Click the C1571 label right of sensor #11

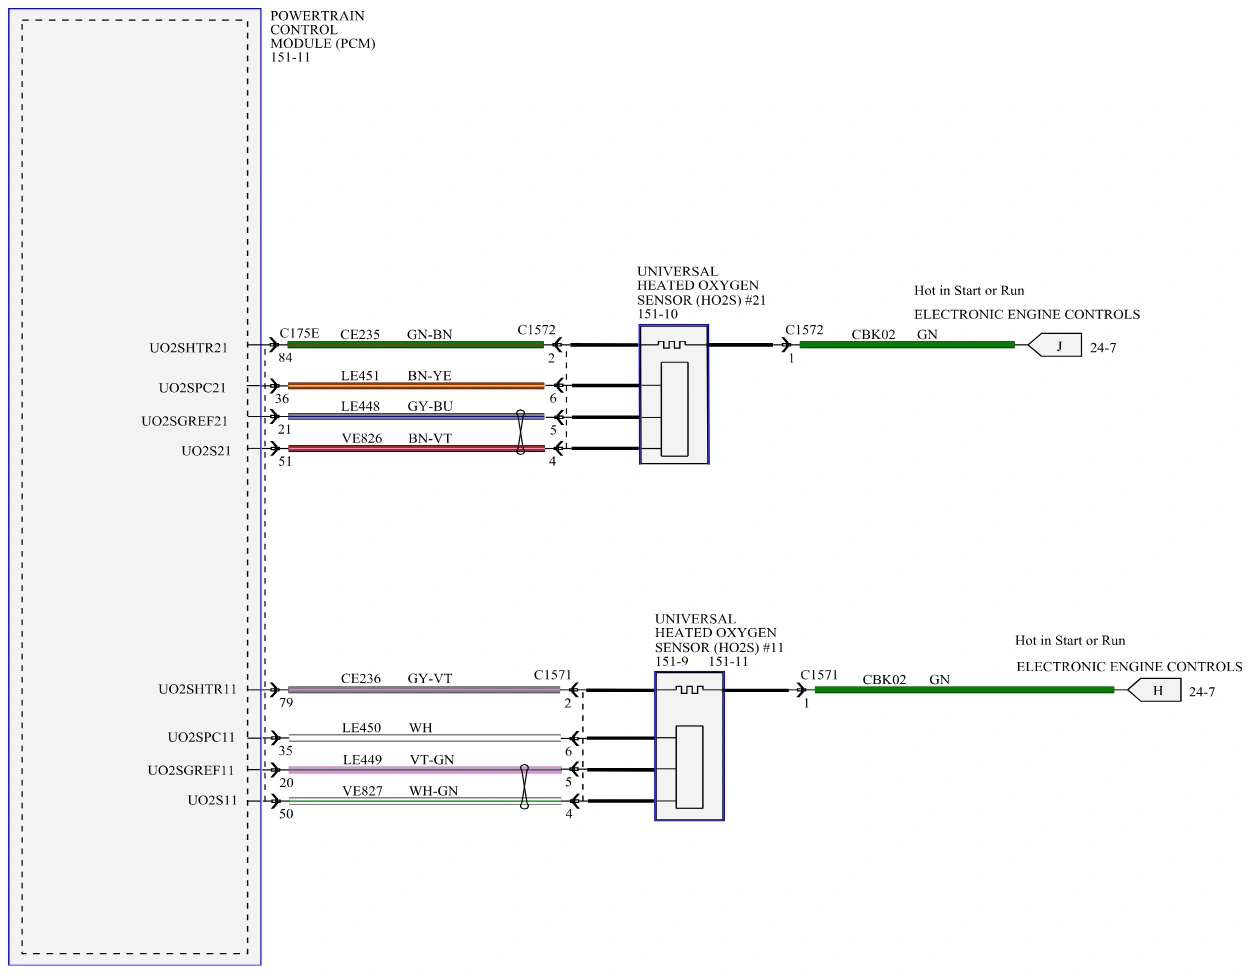[x=819, y=675]
